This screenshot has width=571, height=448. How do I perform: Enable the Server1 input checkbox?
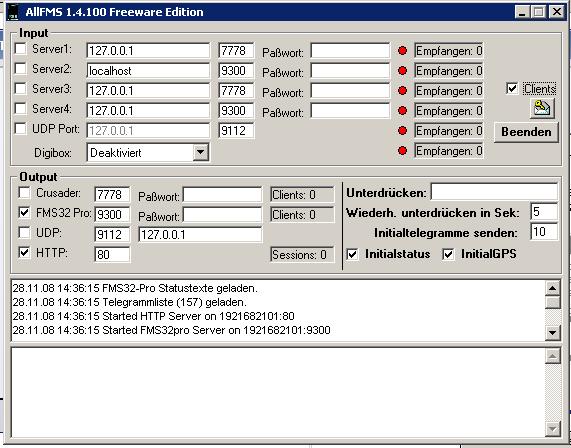pos(20,48)
